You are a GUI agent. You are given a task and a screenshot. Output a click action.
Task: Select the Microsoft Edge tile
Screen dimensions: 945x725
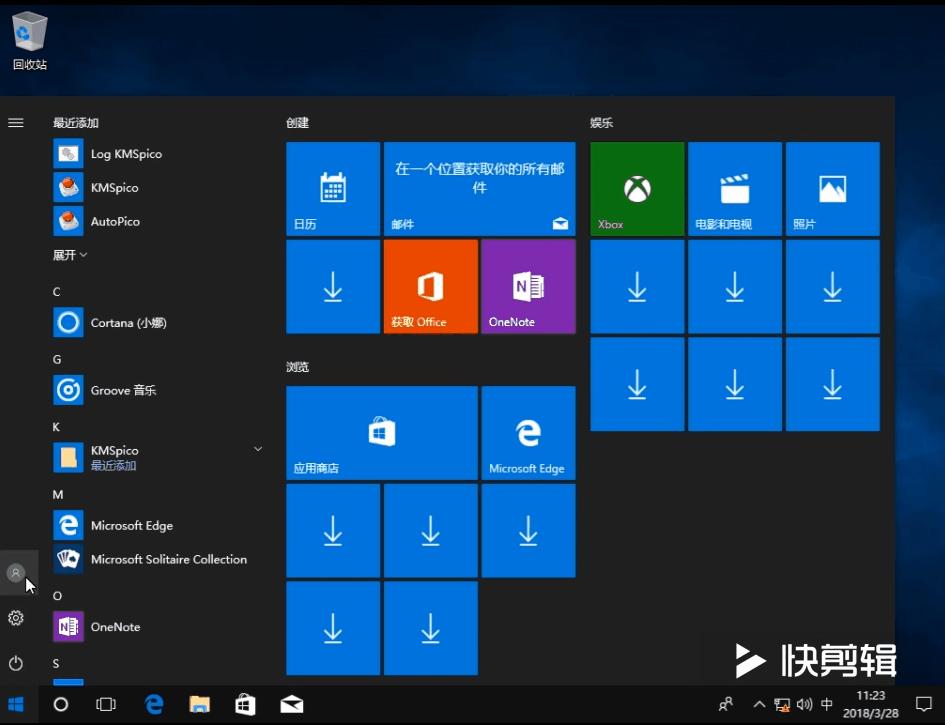[528, 432]
